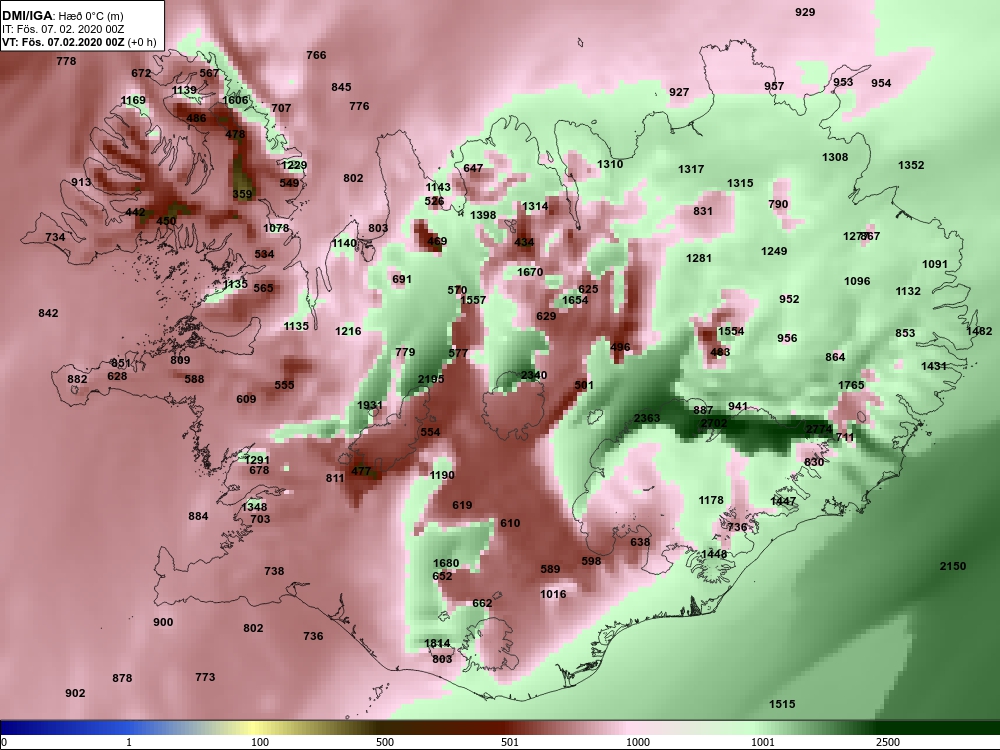1000x750 pixels.
Task: Pick the map value 496
Action: (x=620, y=348)
